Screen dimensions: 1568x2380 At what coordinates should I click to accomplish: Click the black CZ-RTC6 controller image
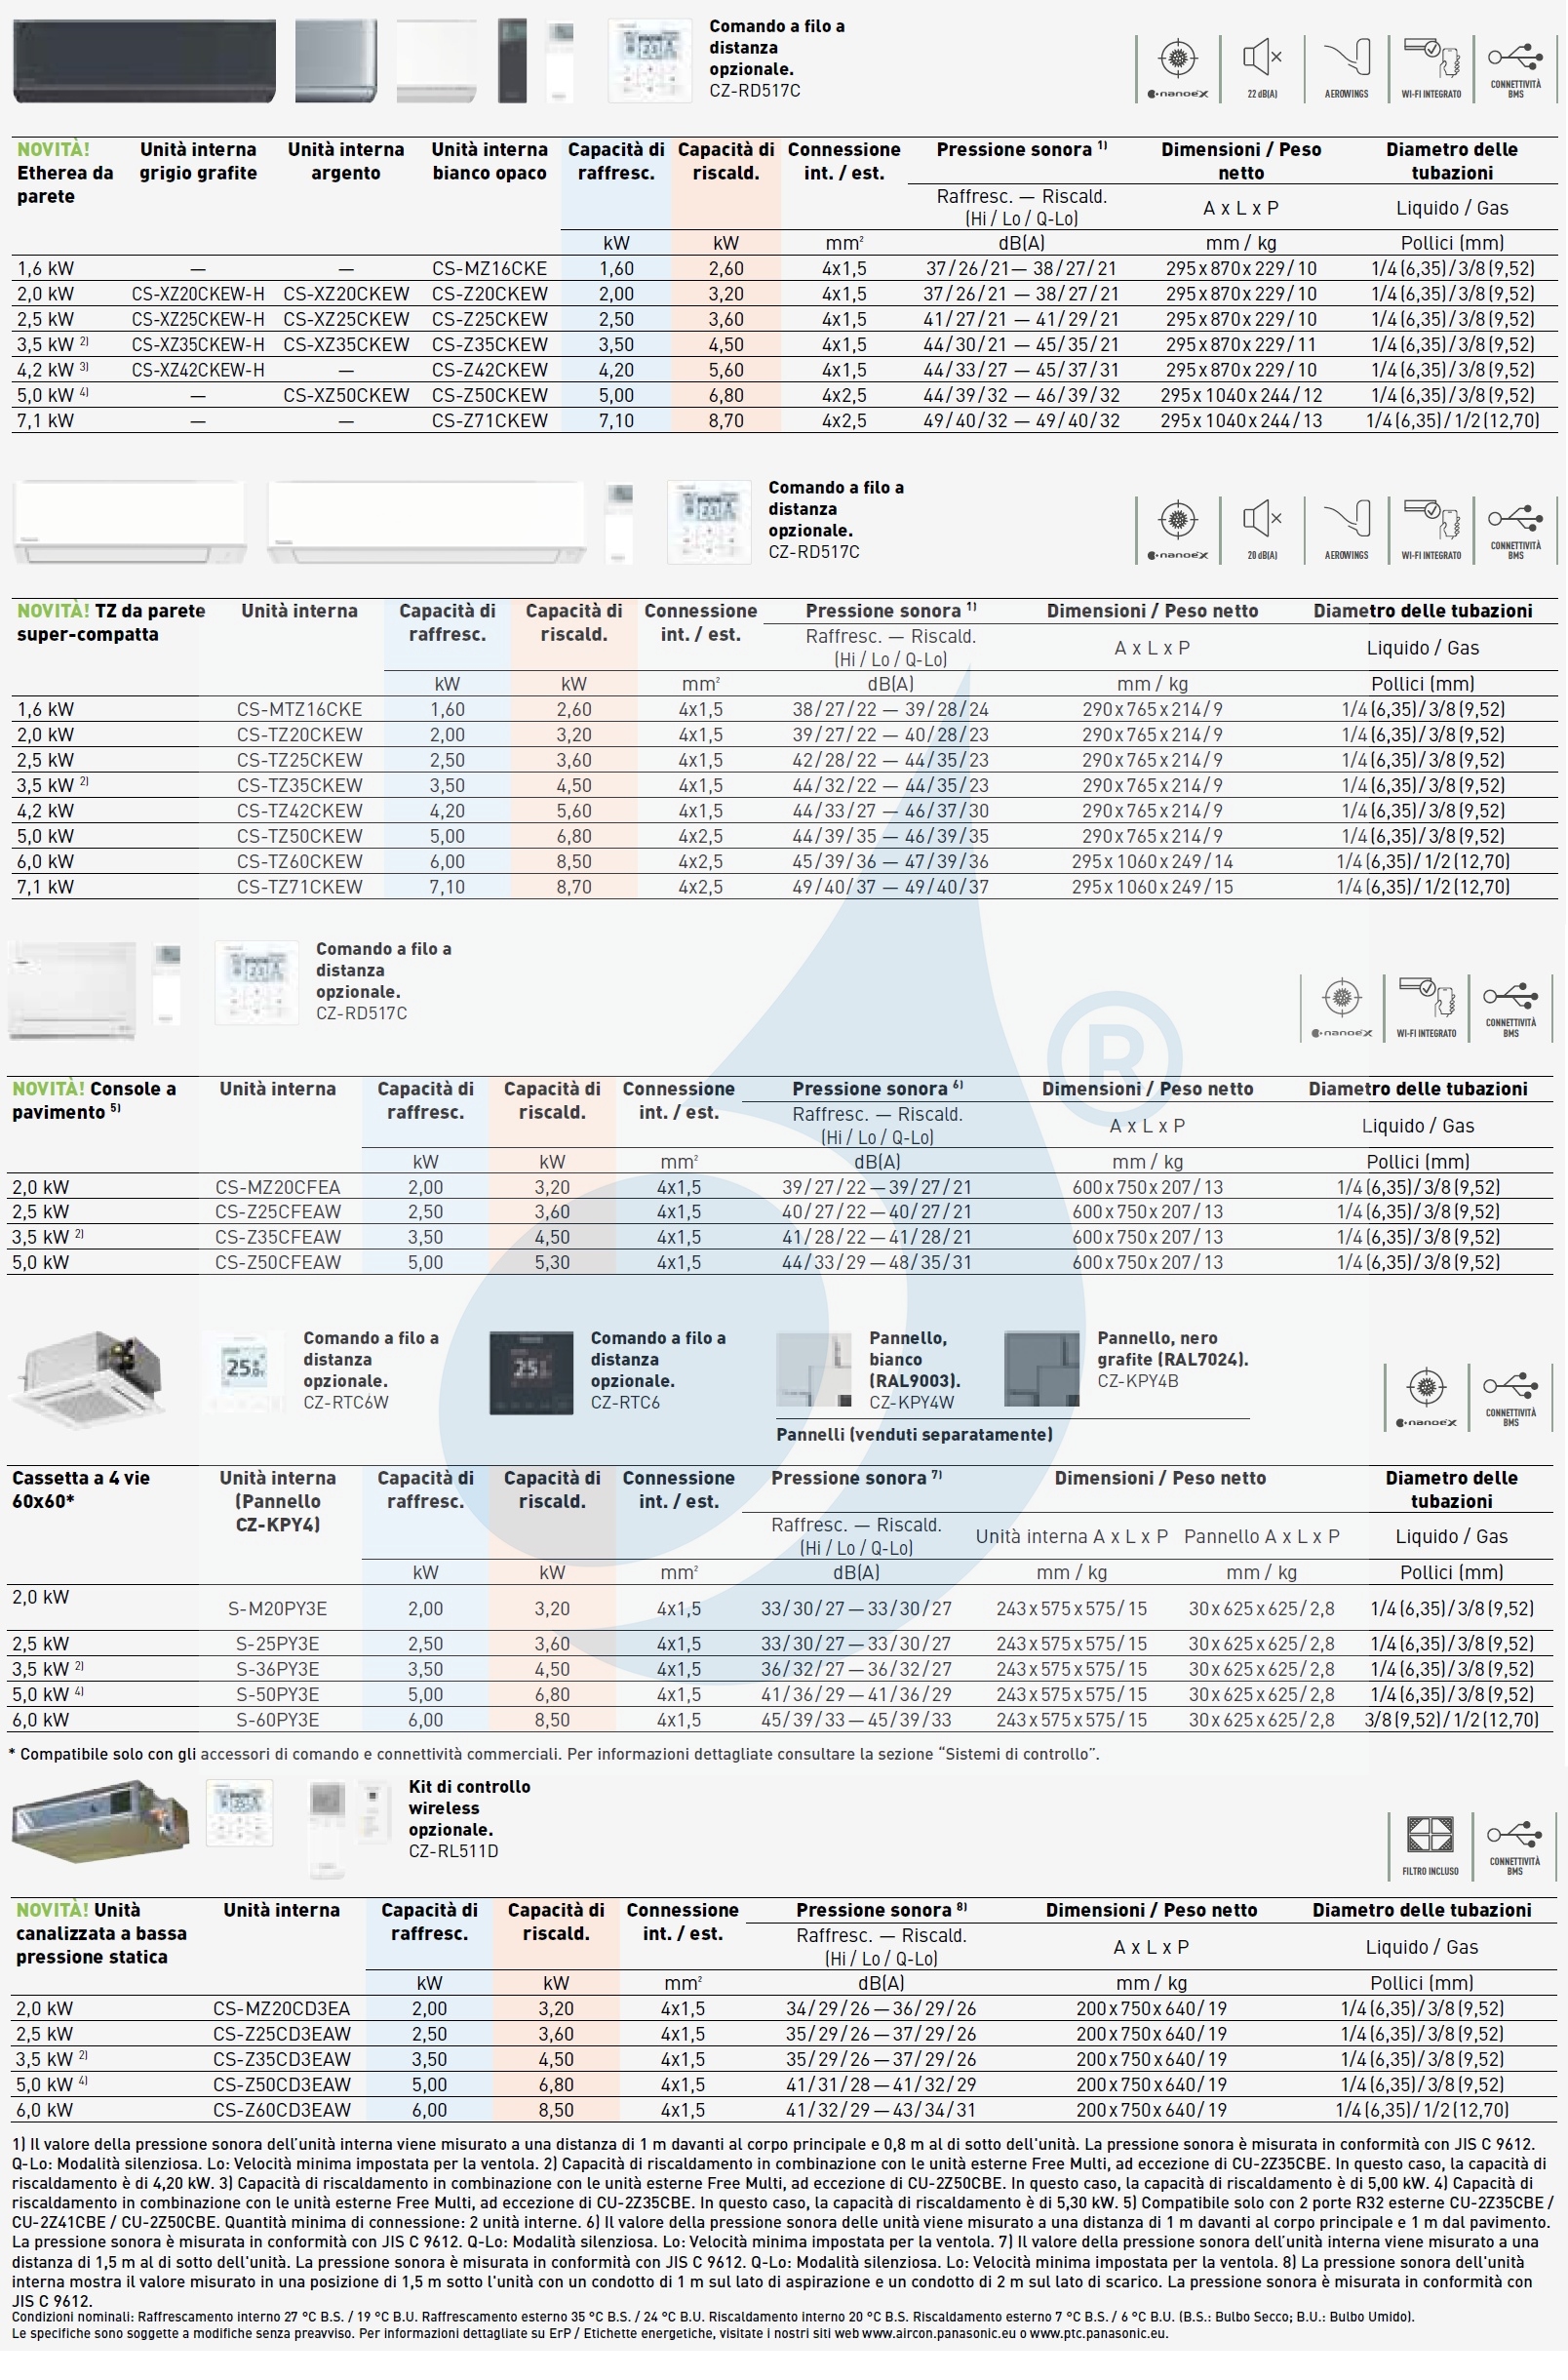click(x=531, y=1371)
